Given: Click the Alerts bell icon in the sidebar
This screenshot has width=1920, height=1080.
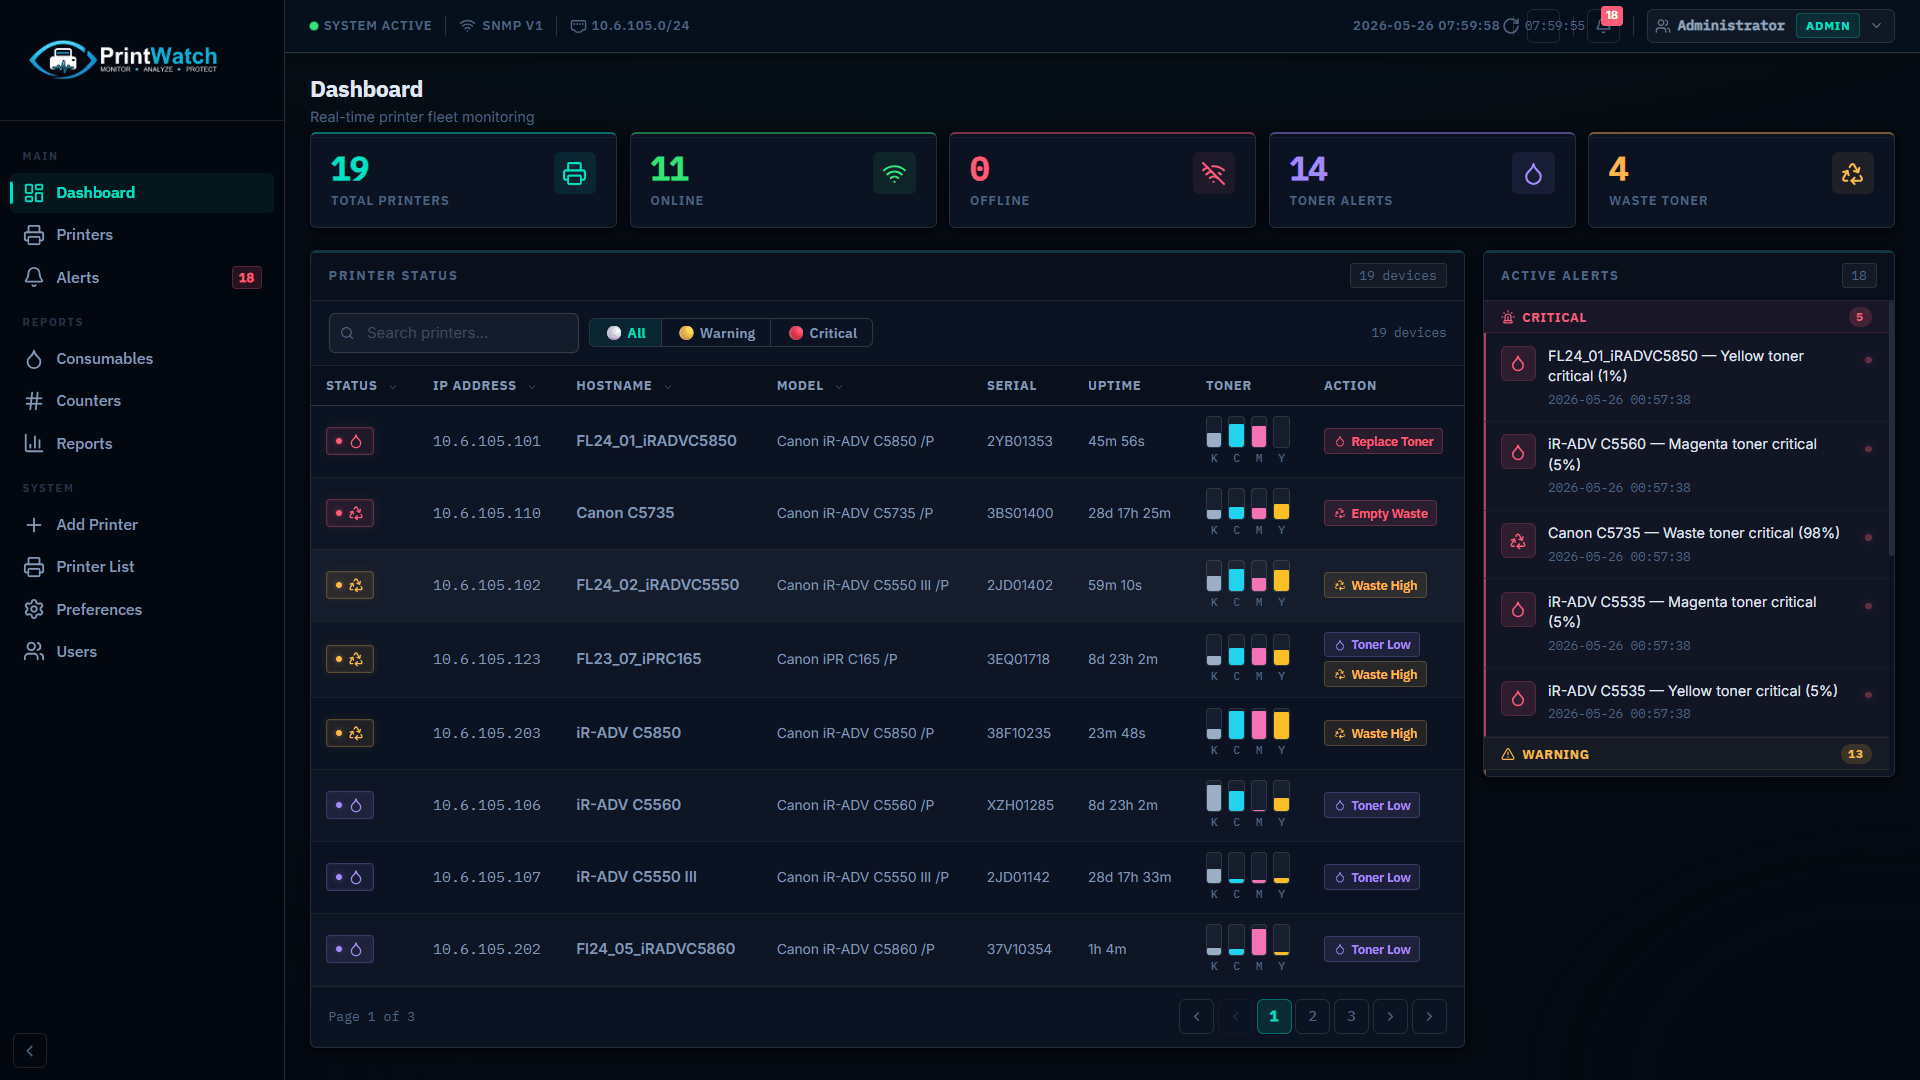Looking at the screenshot, I should (34, 278).
